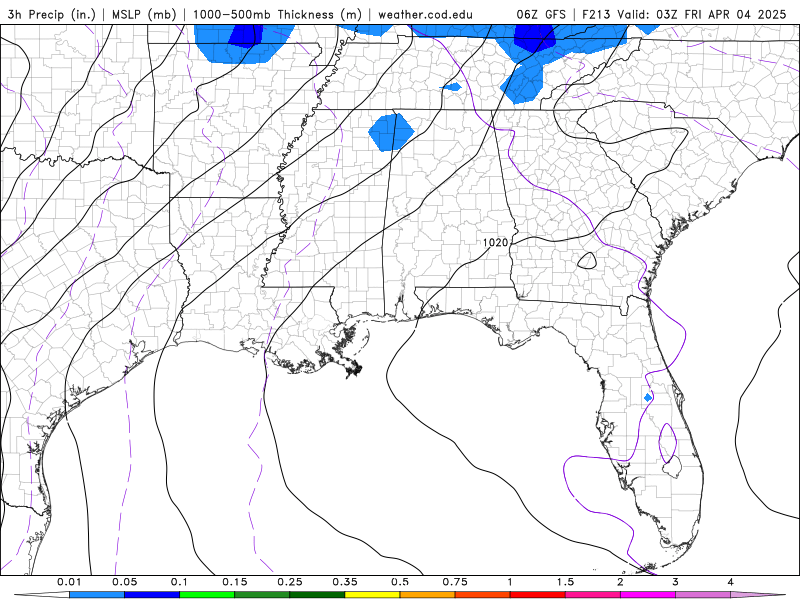Click the '0.05' legend value

124,582
